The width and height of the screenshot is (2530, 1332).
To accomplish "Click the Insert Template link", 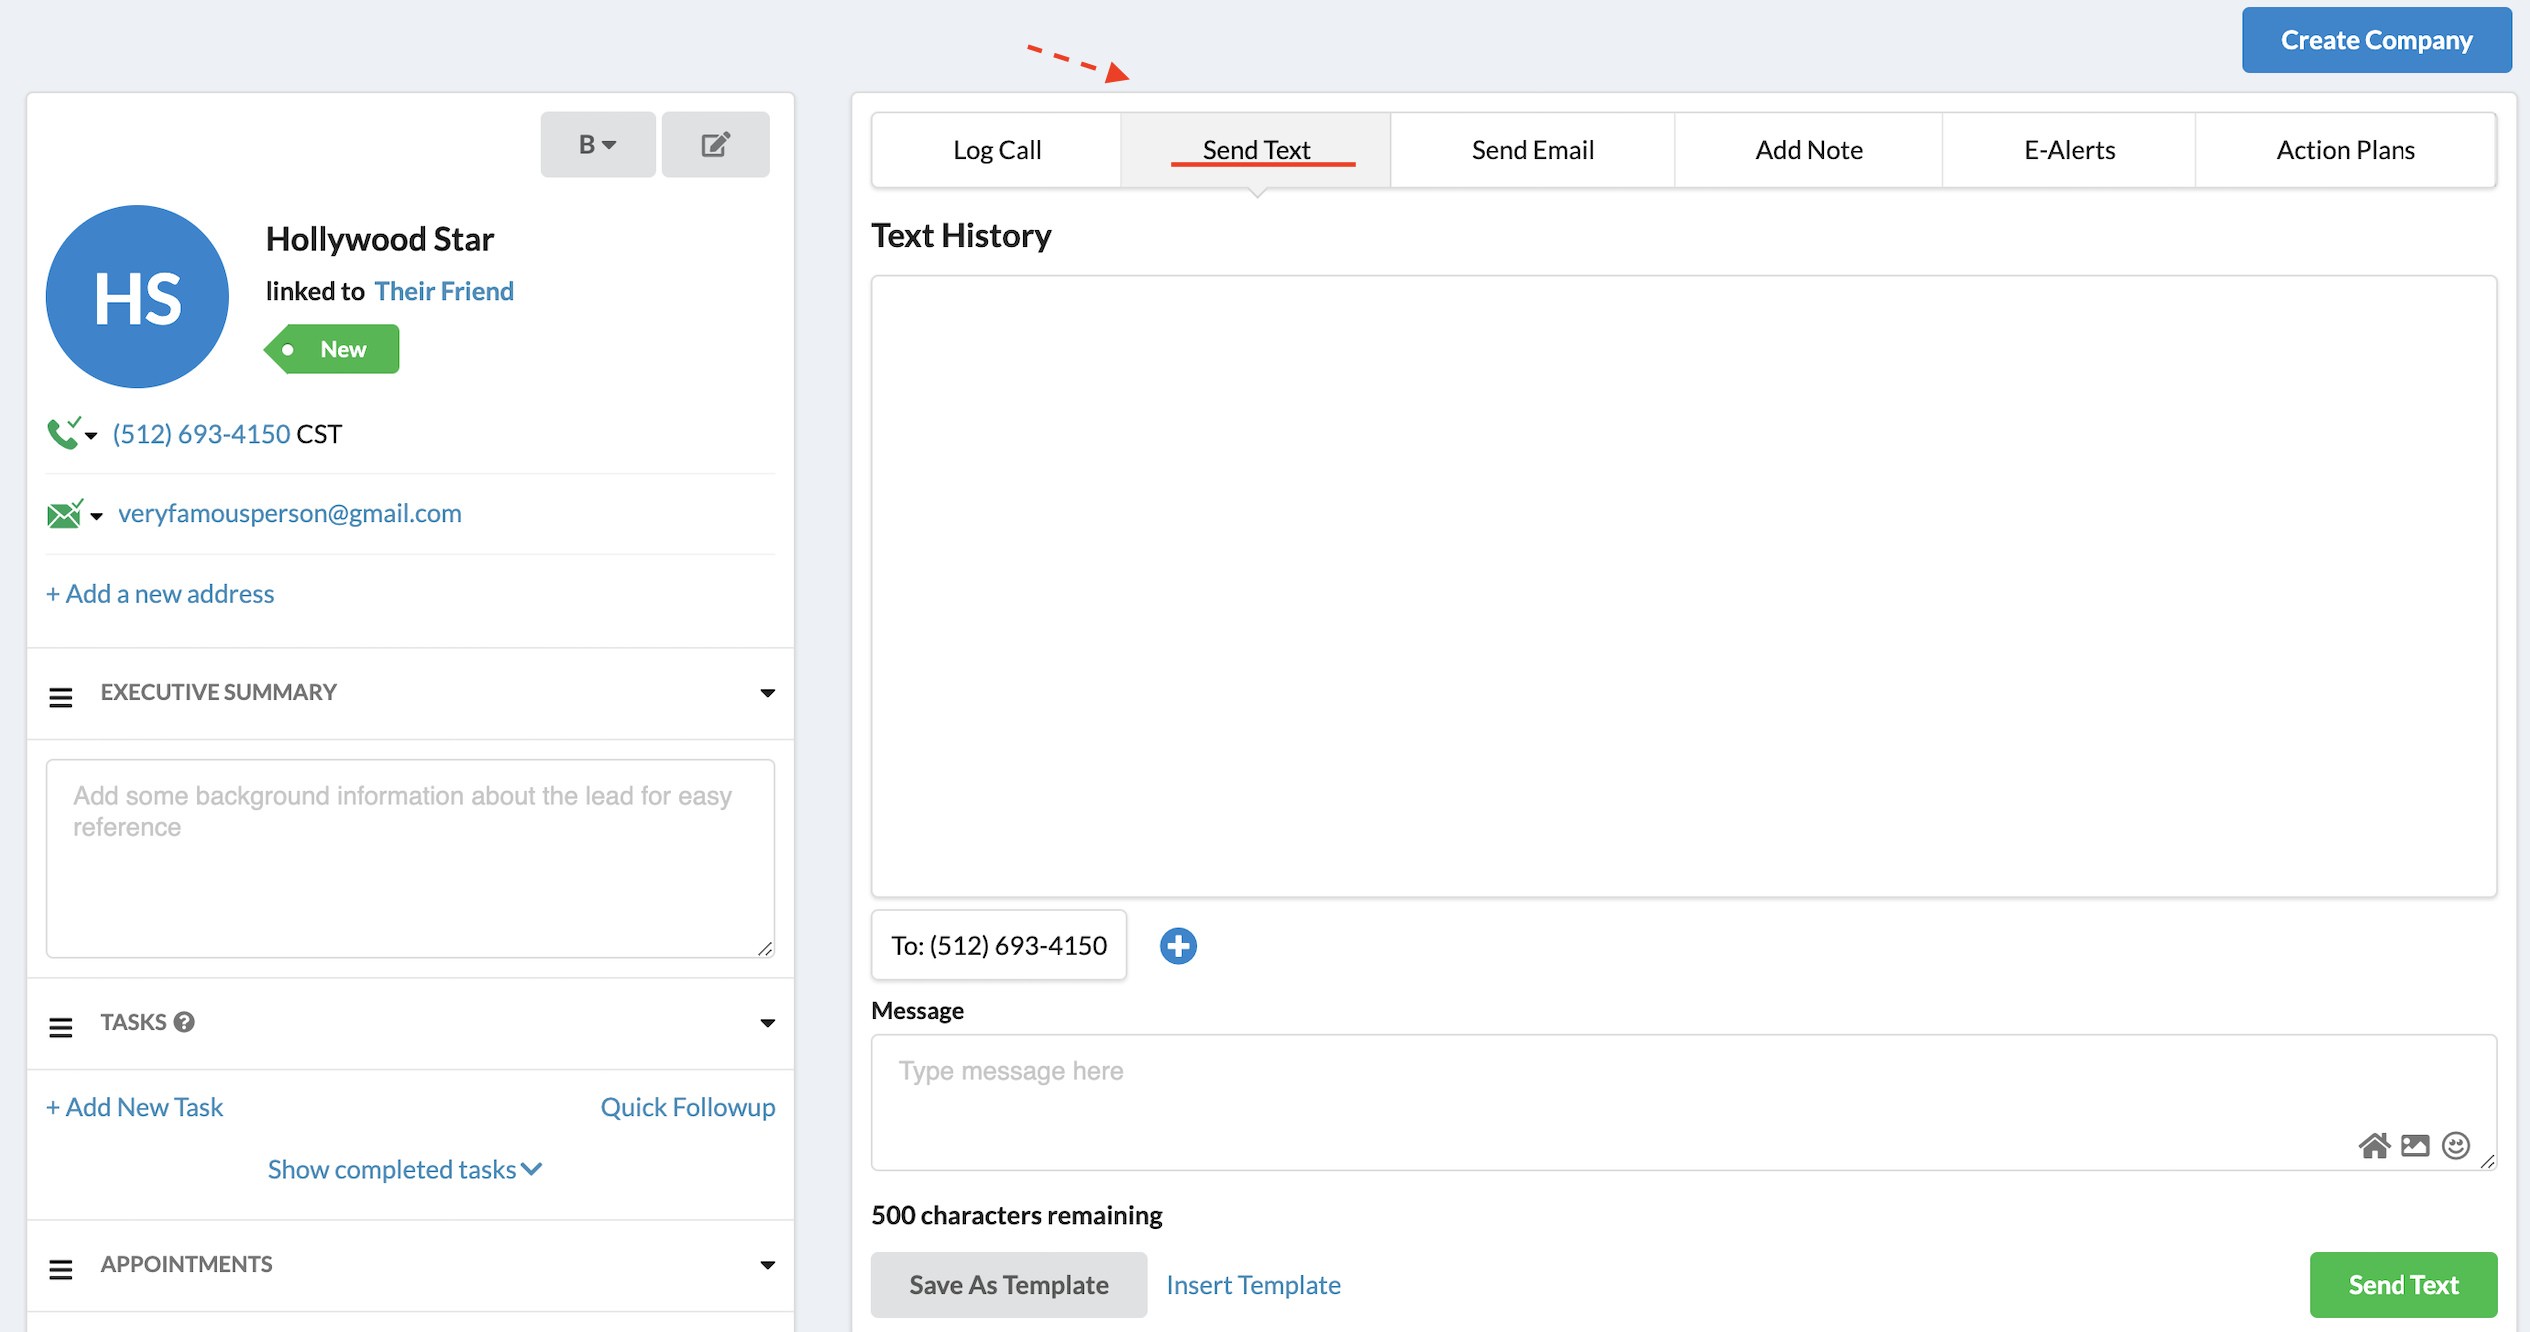I will point(1253,1284).
